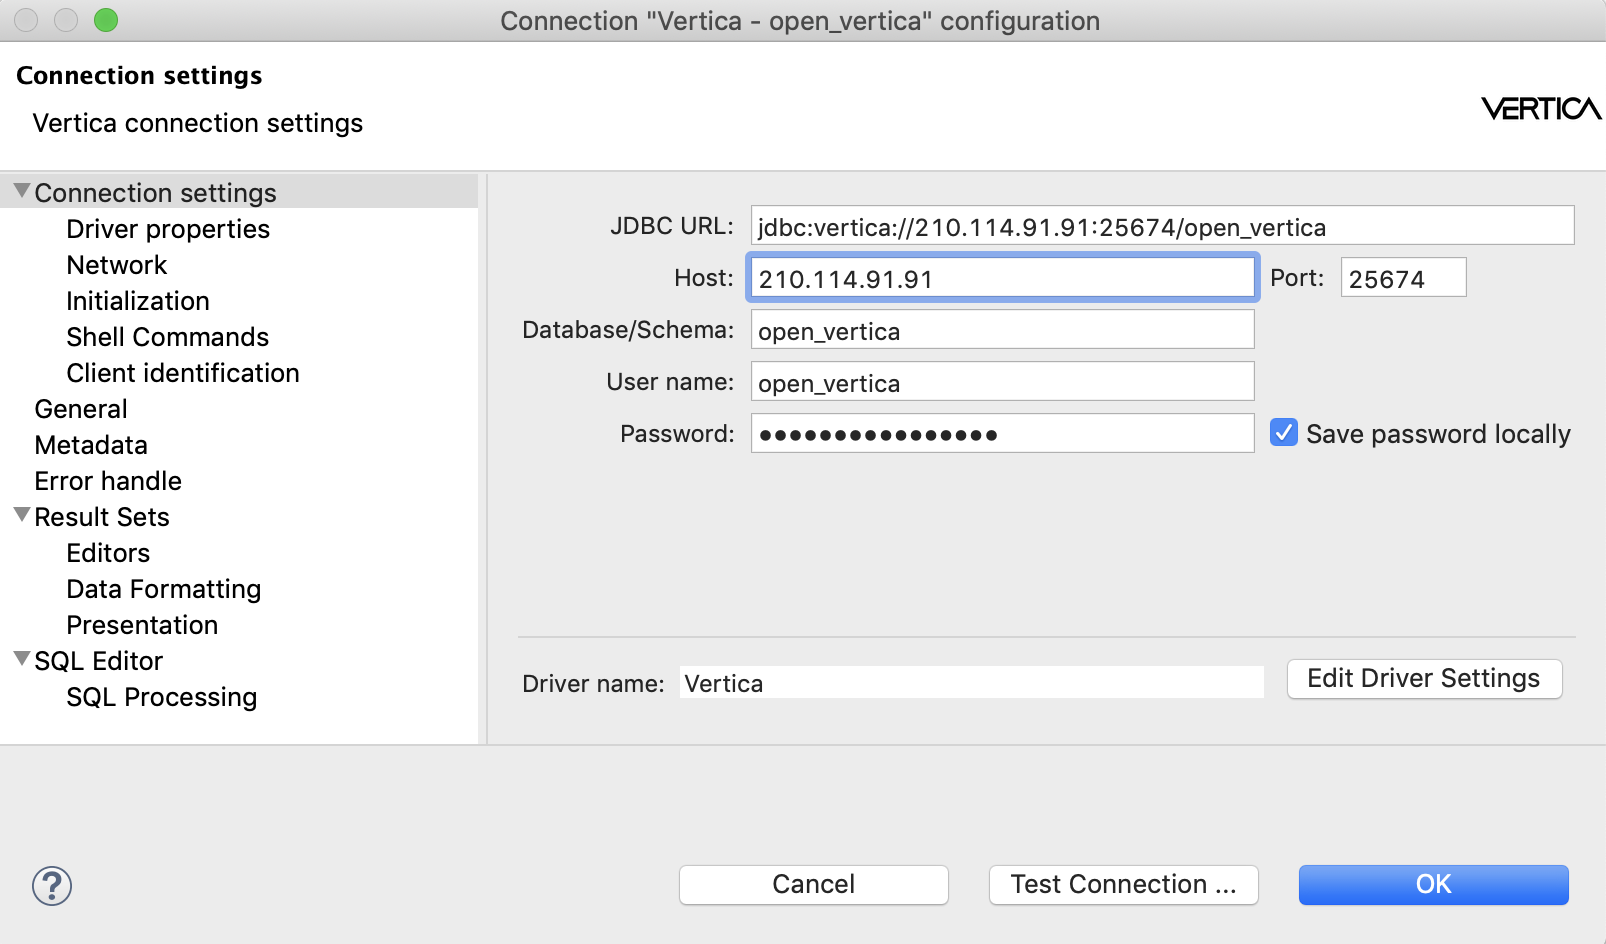Open Shell Commands page
The width and height of the screenshot is (1606, 944).
[x=168, y=337]
